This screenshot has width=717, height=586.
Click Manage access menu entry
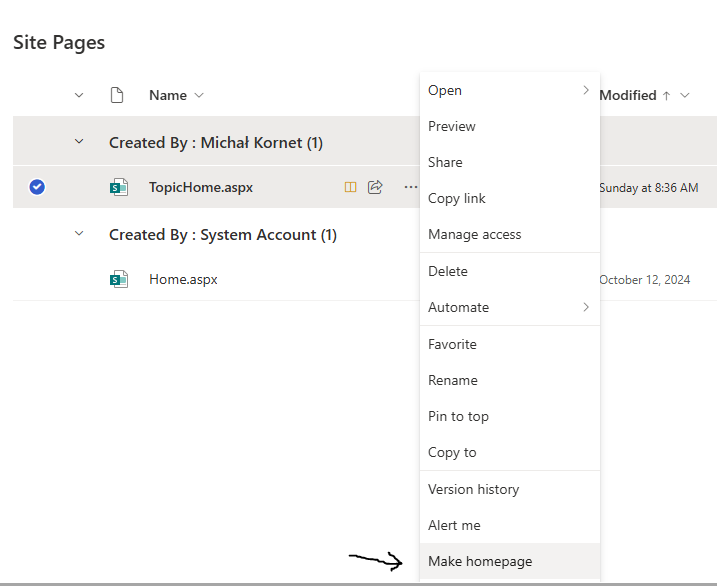click(x=474, y=234)
